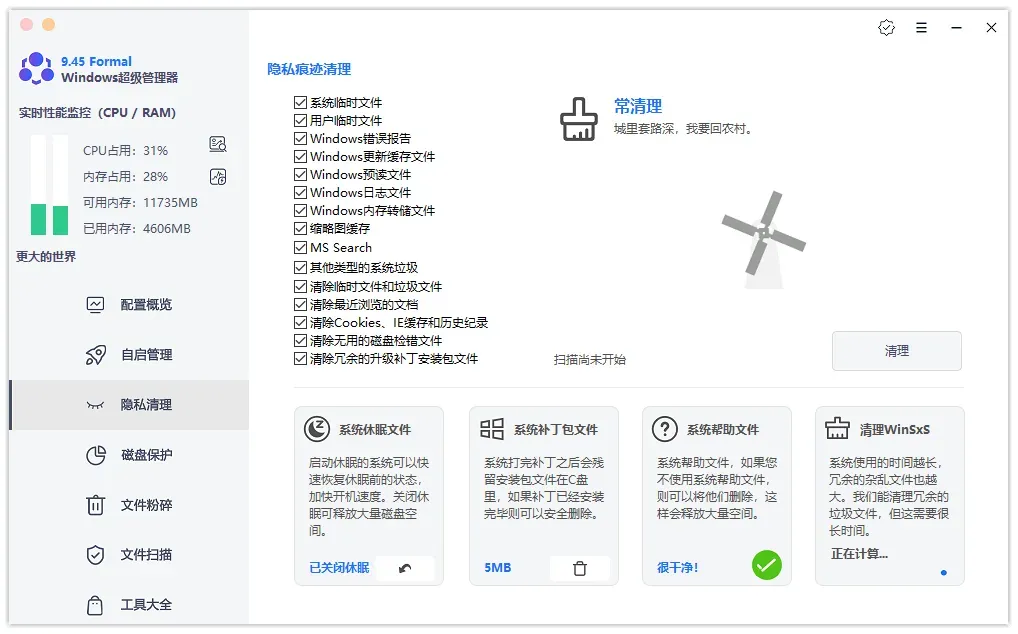Toggle 清除最近浏览的文档 checkbox
The width and height of the screenshot is (1018, 634).
(x=300, y=305)
